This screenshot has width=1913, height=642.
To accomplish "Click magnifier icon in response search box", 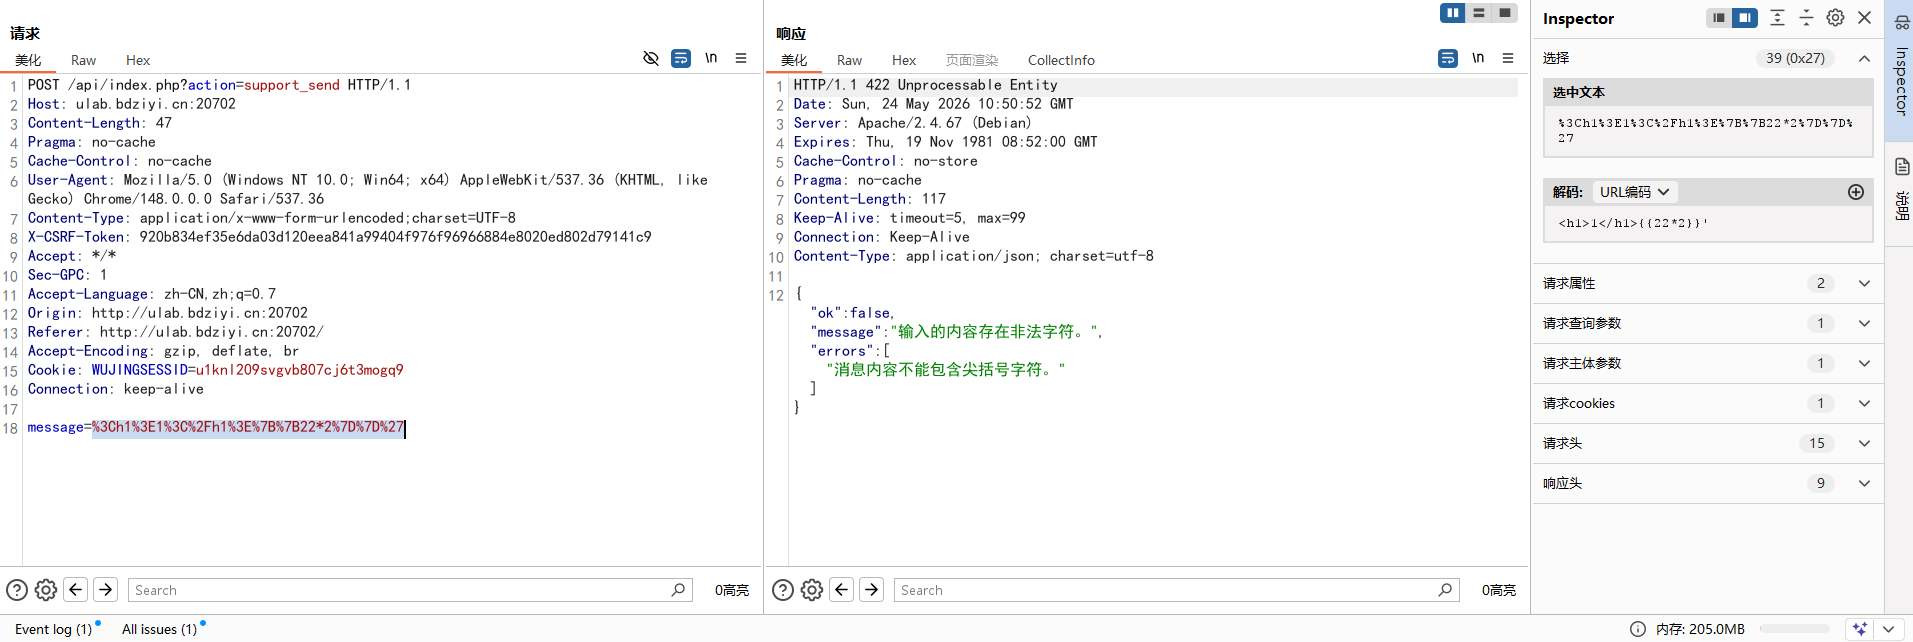I will [1445, 590].
